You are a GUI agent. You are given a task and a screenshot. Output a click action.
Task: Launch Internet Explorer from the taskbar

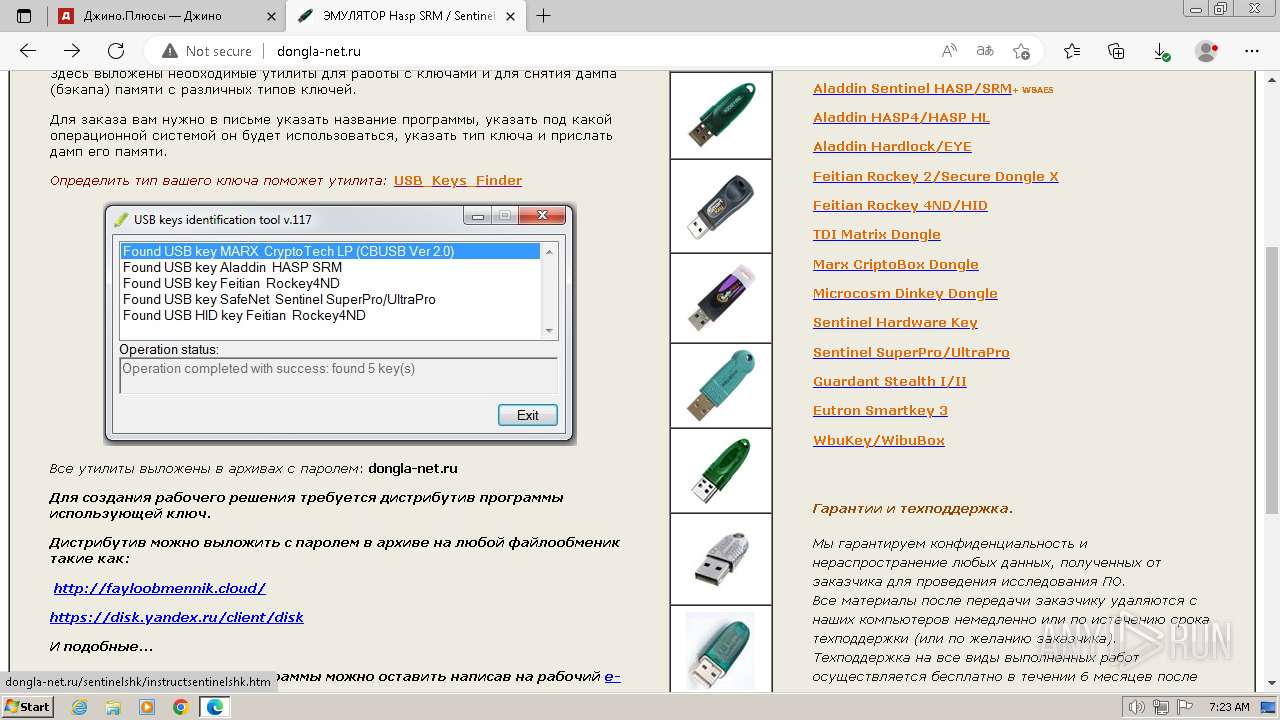pos(80,707)
